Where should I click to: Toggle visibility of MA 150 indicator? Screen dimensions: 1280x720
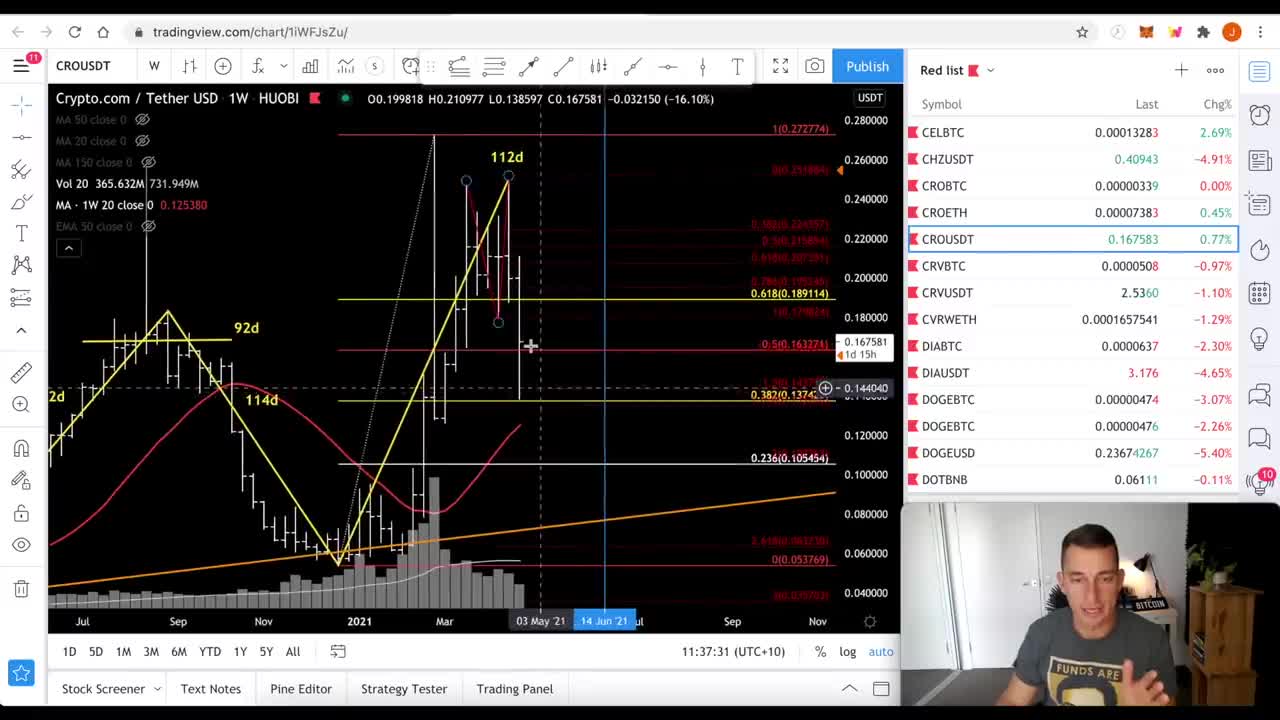[x=148, y=162]
